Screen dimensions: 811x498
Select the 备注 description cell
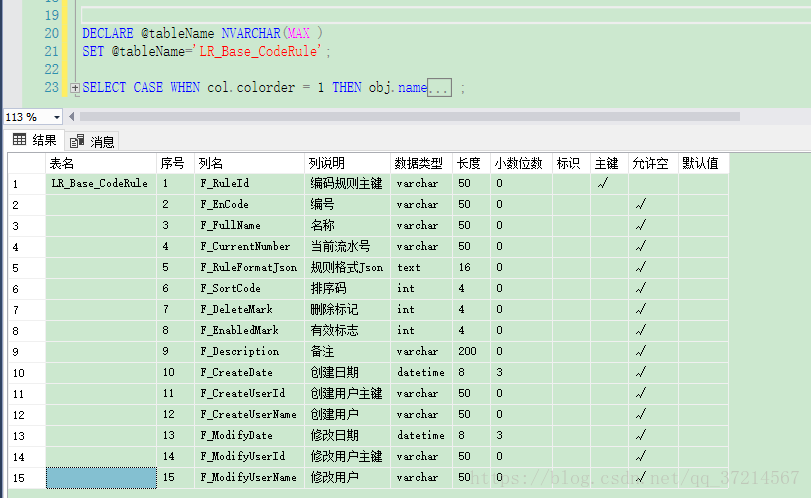click(348, 352)
